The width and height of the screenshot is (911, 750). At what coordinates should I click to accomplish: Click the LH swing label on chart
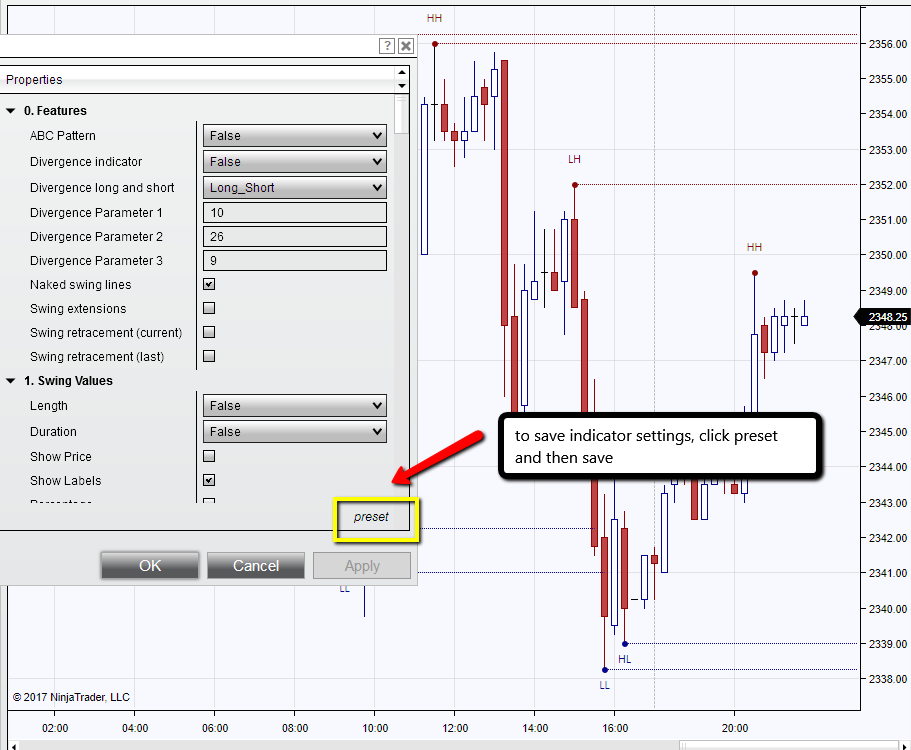[x=574, y=159]
